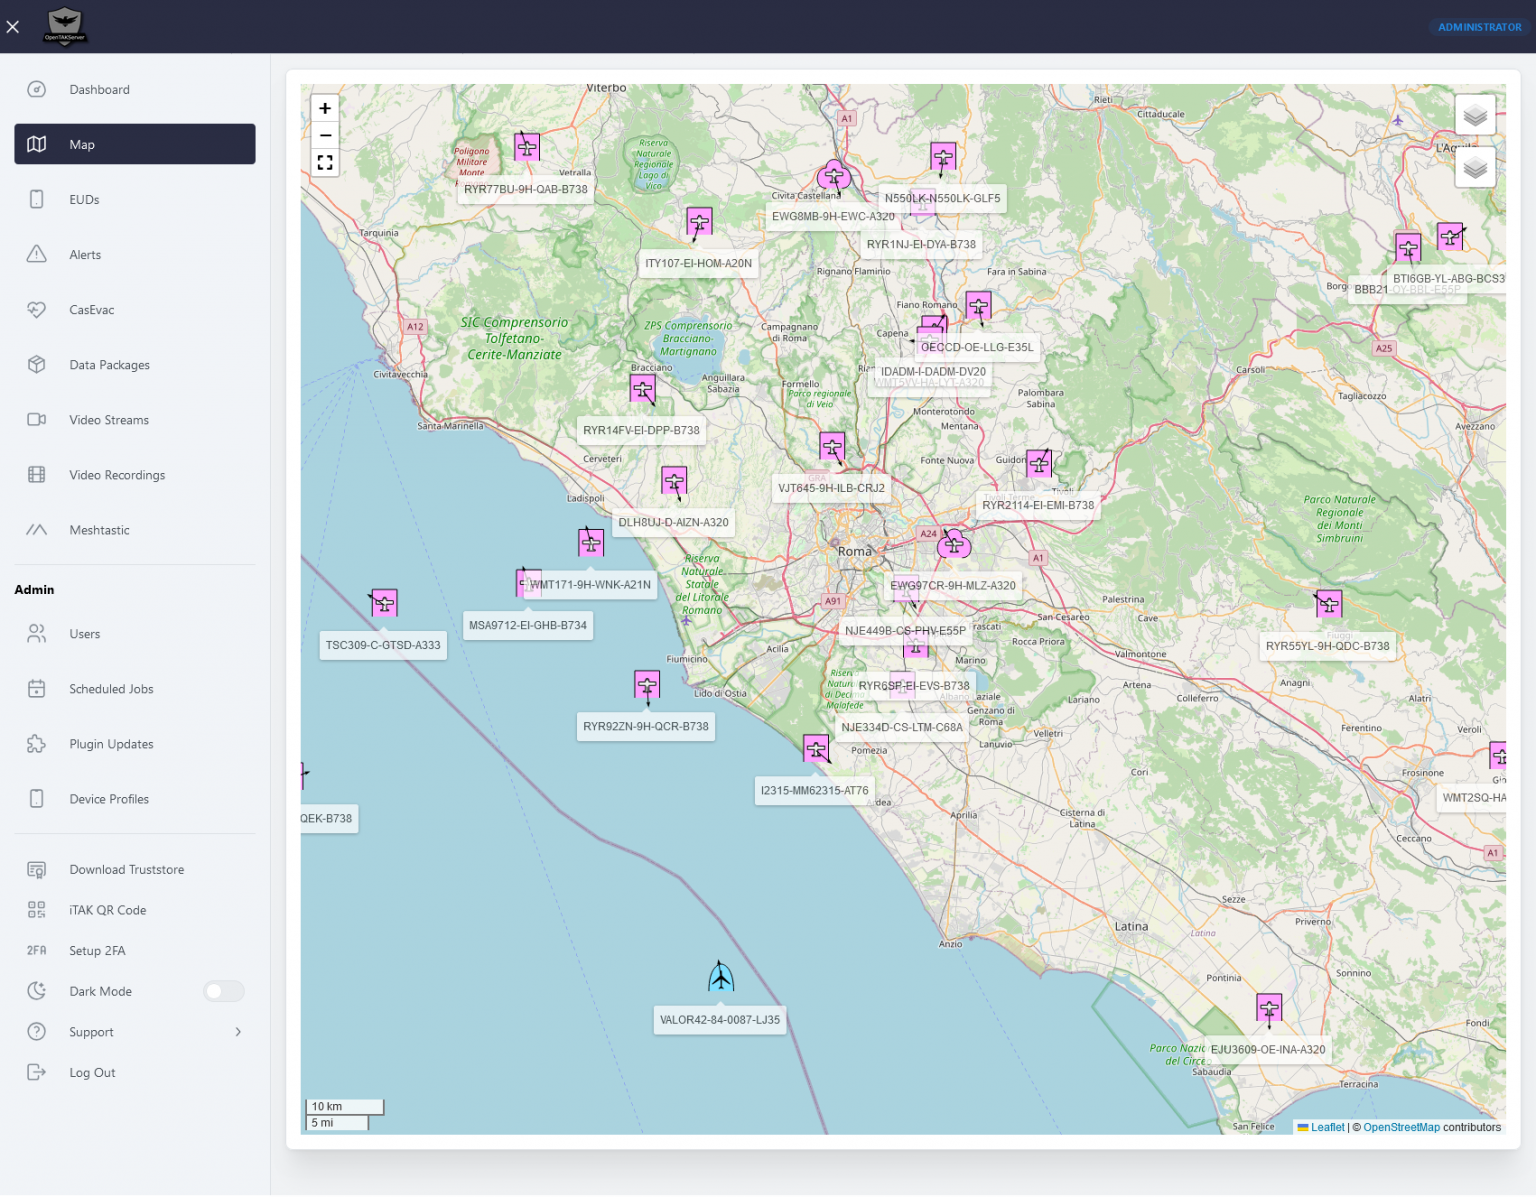The height and width of the screenshot is (1197, 1536).
Task: Open the CasEvac heart icon
Action: pyautogui.click(x=36, y=309)
